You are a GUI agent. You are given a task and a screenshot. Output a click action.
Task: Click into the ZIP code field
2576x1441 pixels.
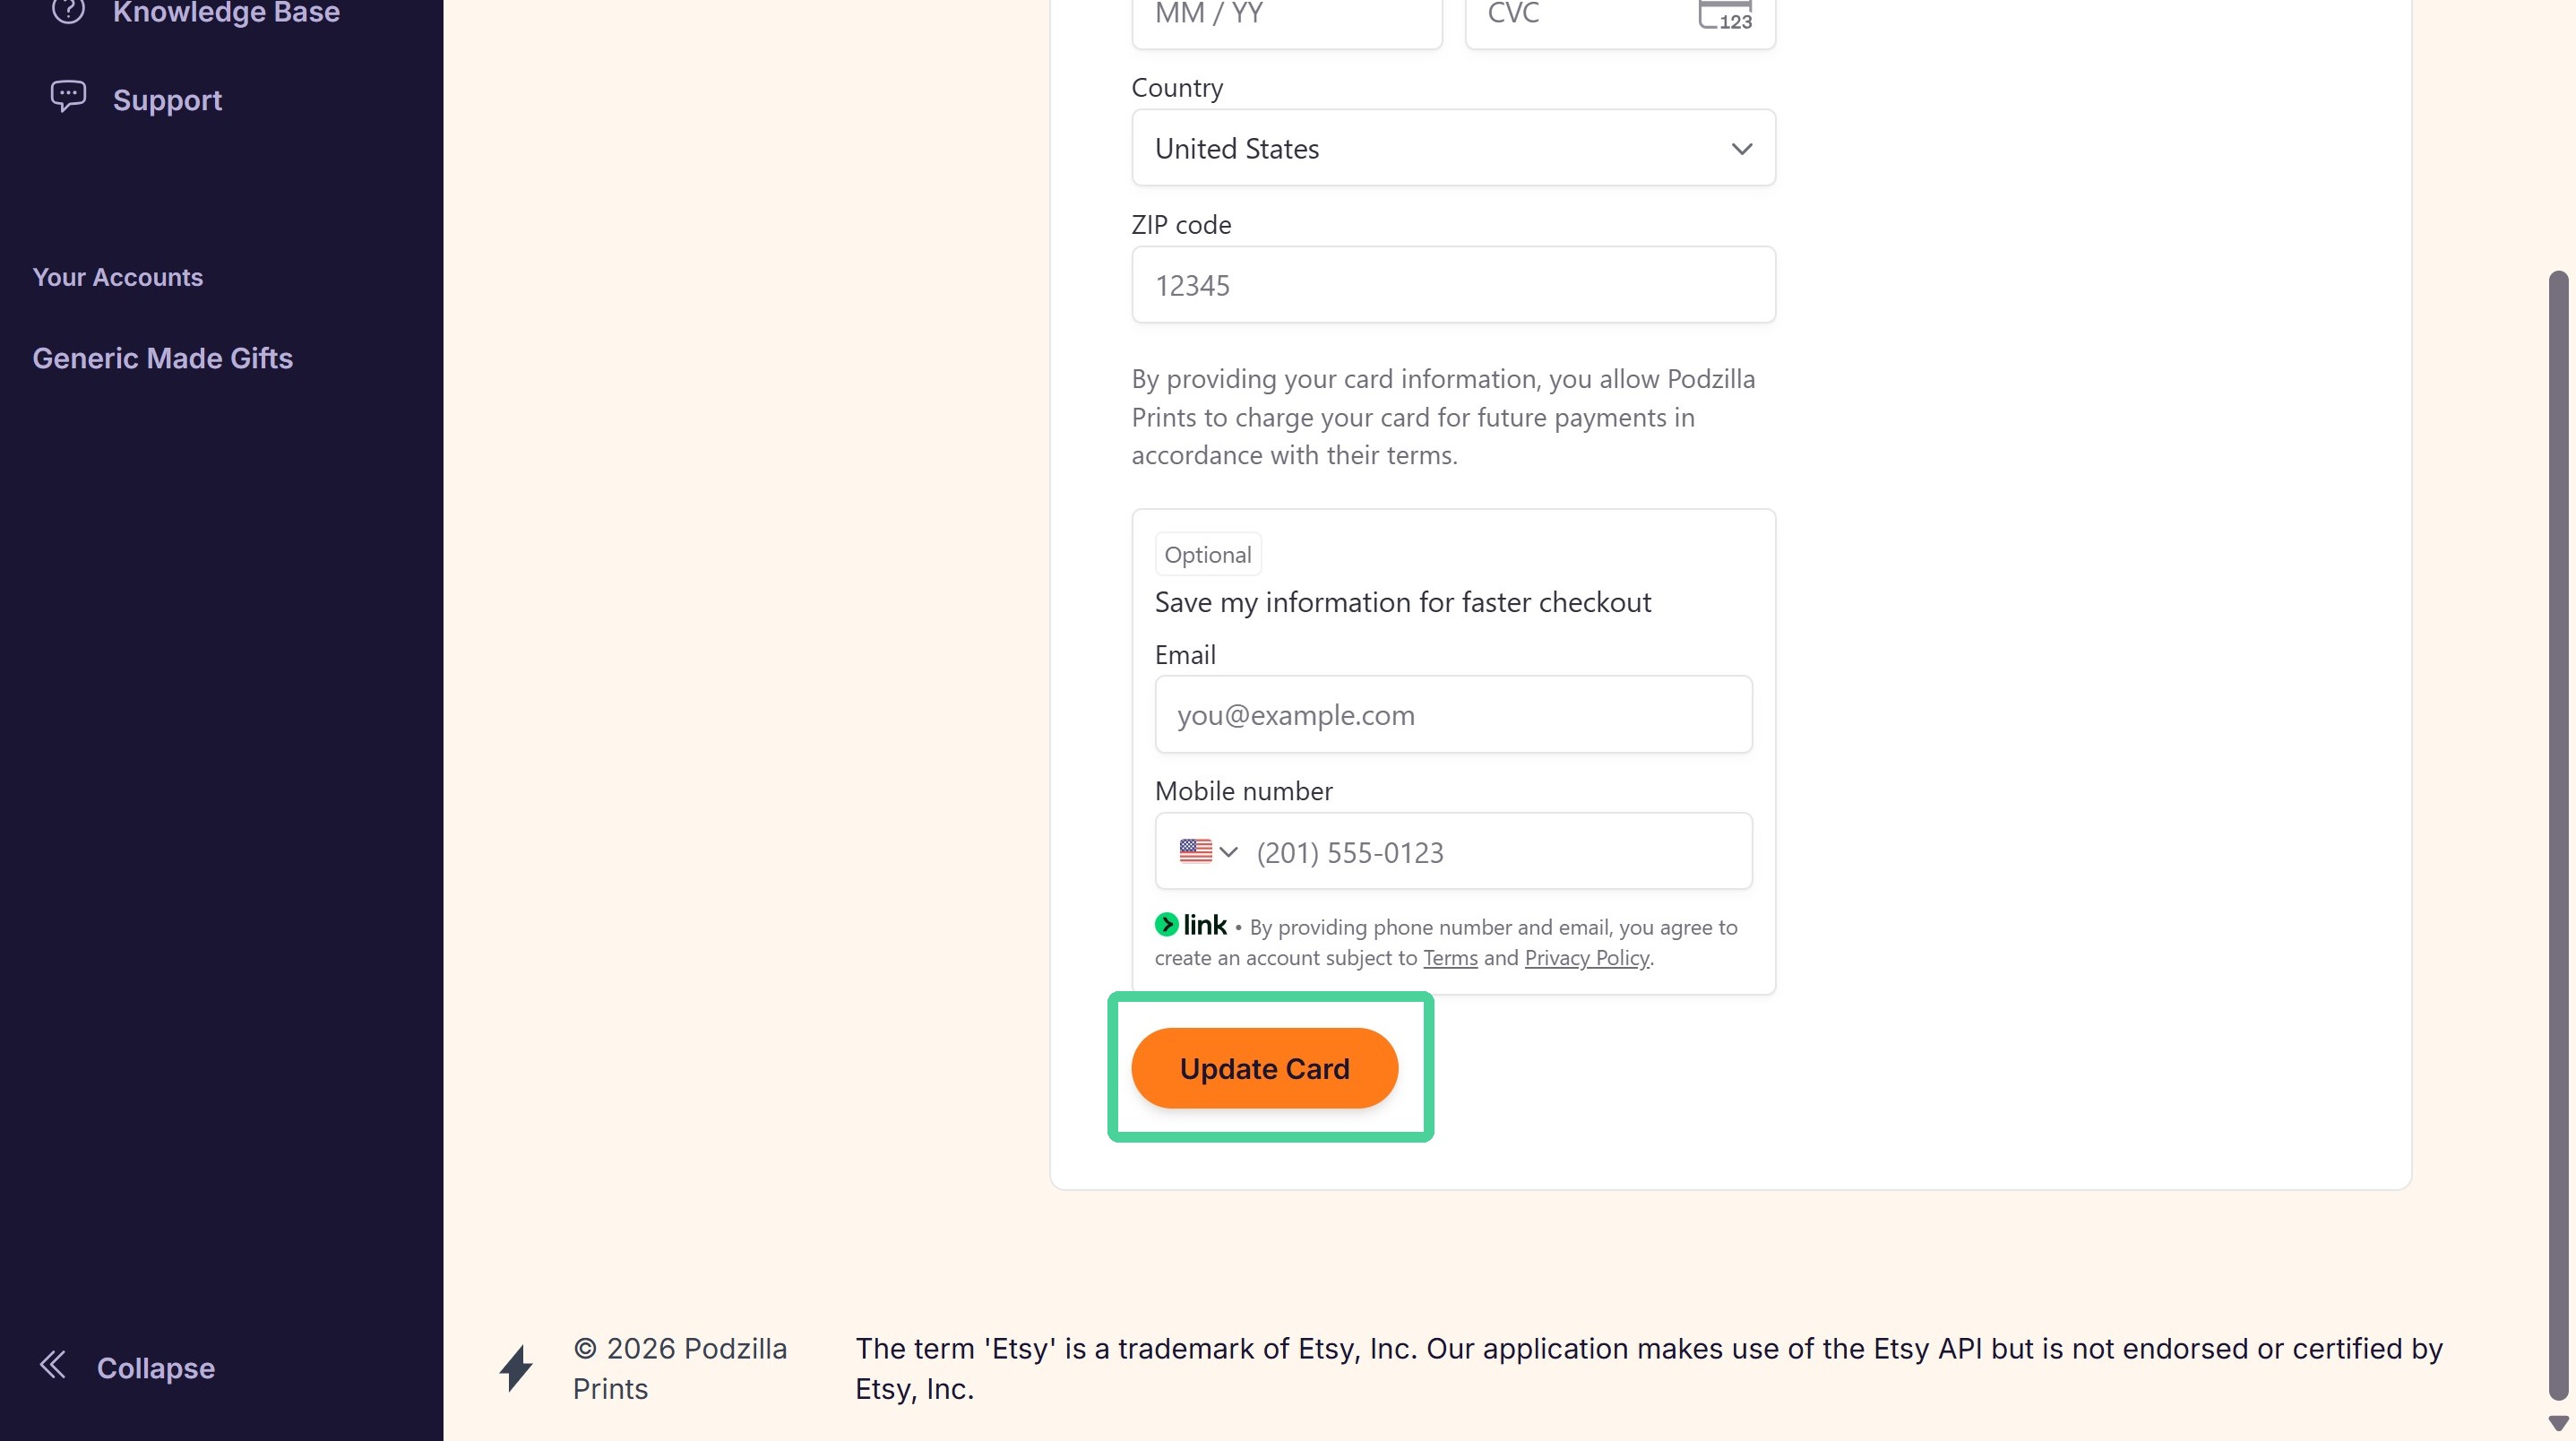(1453, 285)
